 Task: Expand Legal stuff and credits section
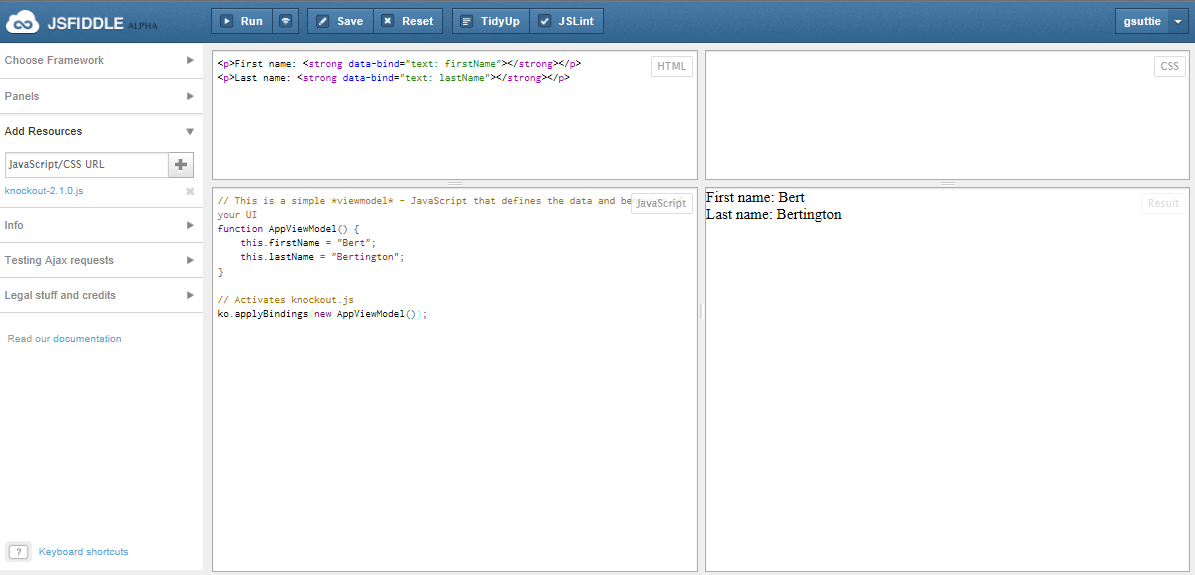coord(101,295)
